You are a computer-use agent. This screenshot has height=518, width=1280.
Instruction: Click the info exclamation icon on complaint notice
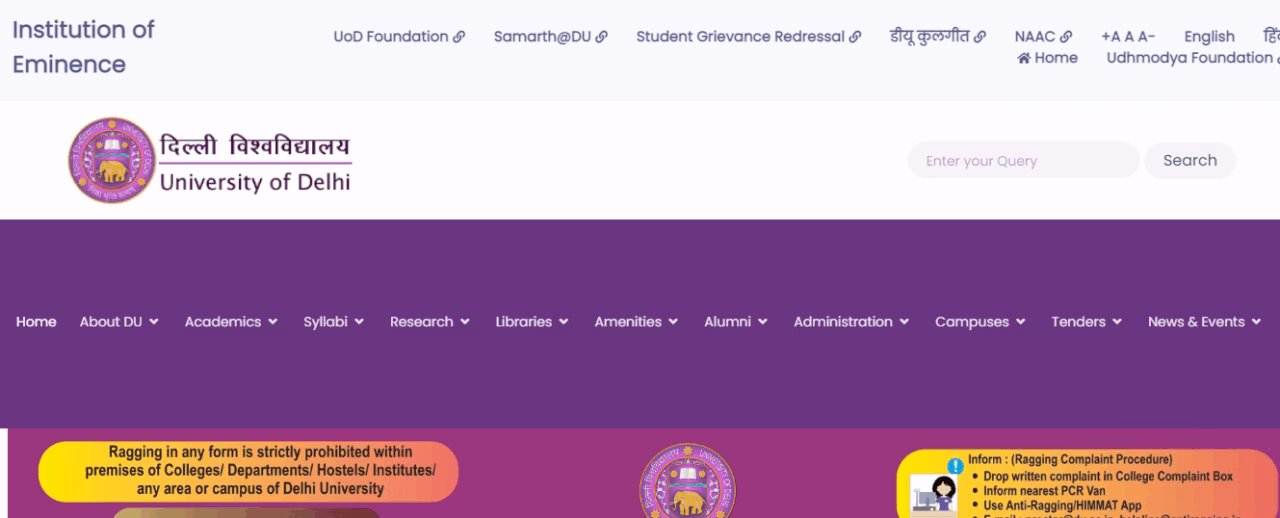956,466
